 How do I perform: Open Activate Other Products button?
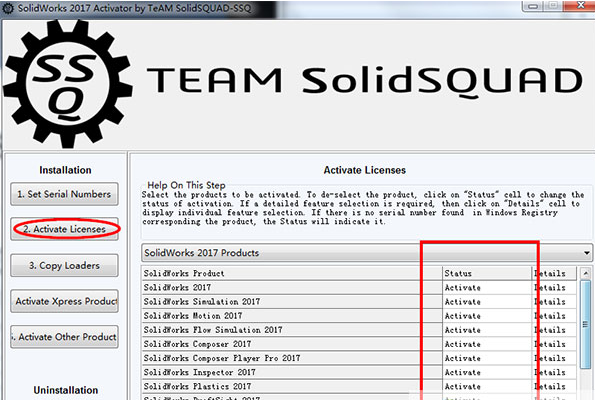pyautogui.click(x=64, y=337)
